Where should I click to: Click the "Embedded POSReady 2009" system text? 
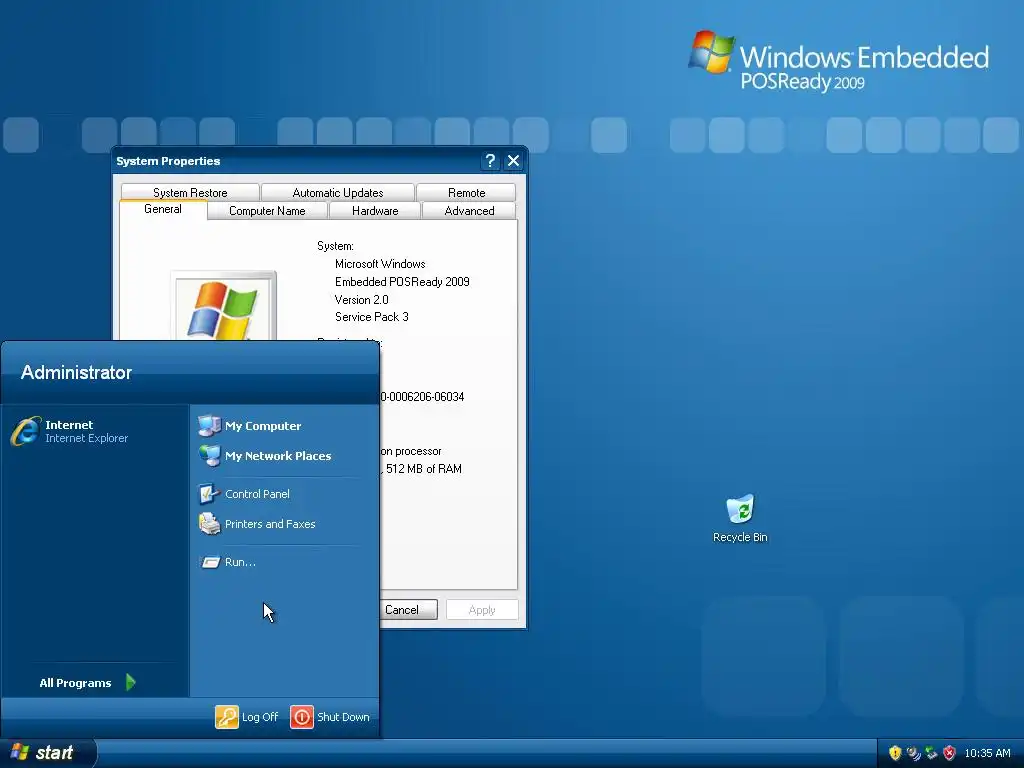click(x=402, y=281)
